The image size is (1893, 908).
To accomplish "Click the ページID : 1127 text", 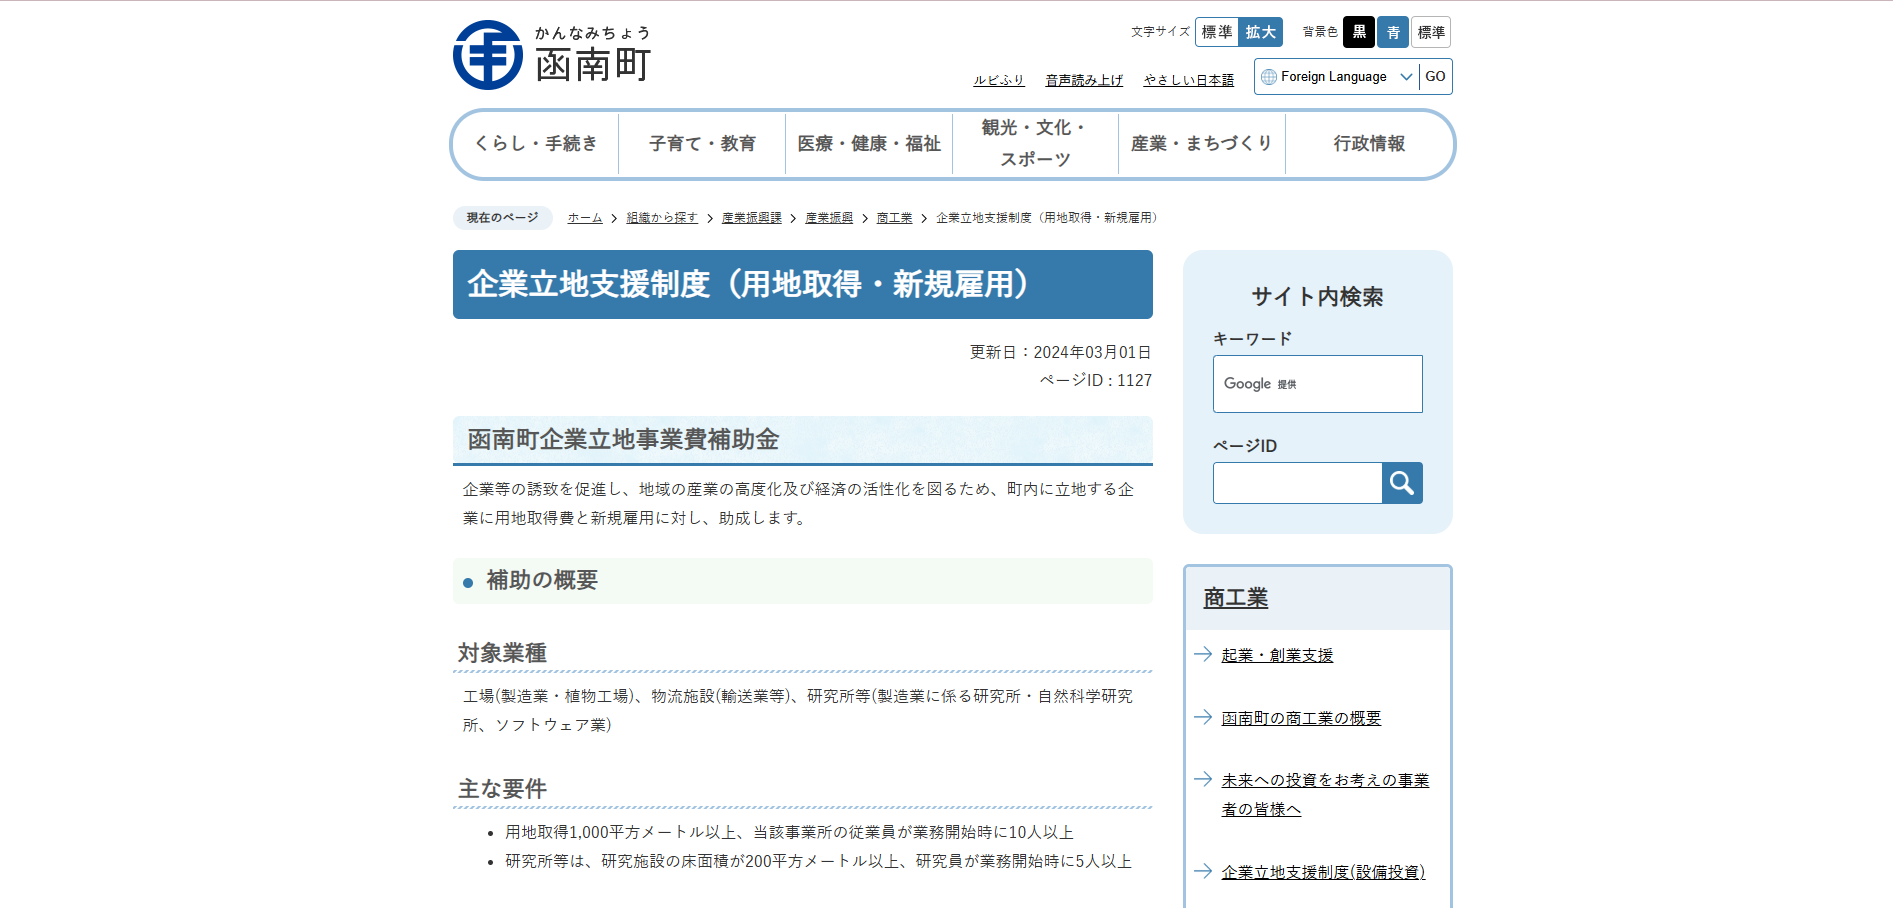I will (1096, 380).
